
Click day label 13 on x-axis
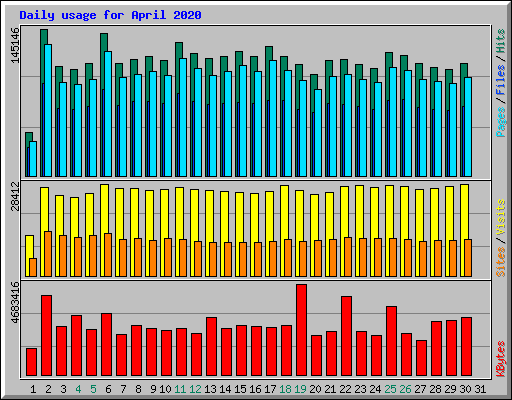coord(210,389)
